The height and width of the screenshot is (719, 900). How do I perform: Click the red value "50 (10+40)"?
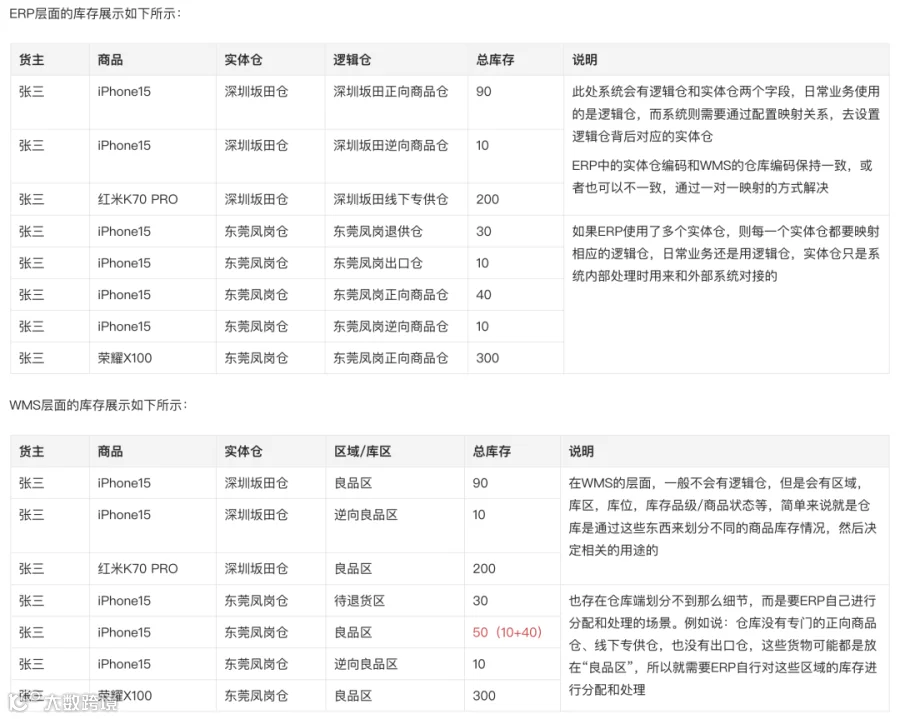click(x=507, y=632)
